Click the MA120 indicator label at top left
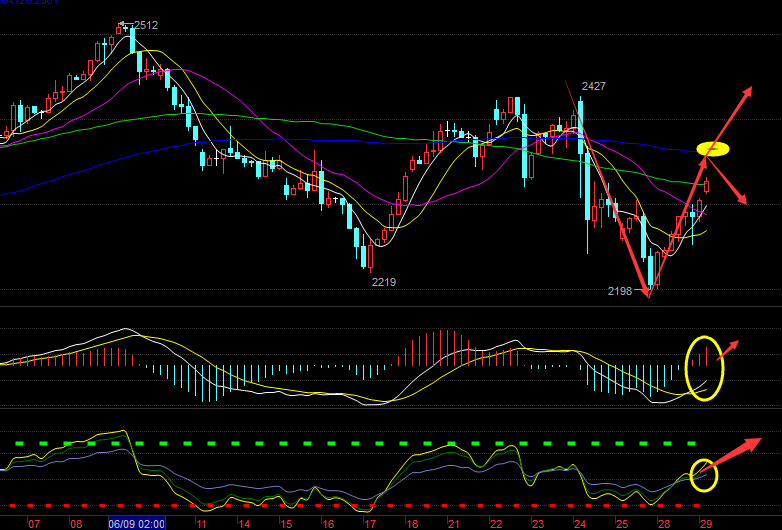This screenshot has height=530, width=782. (x=30, y=3)
